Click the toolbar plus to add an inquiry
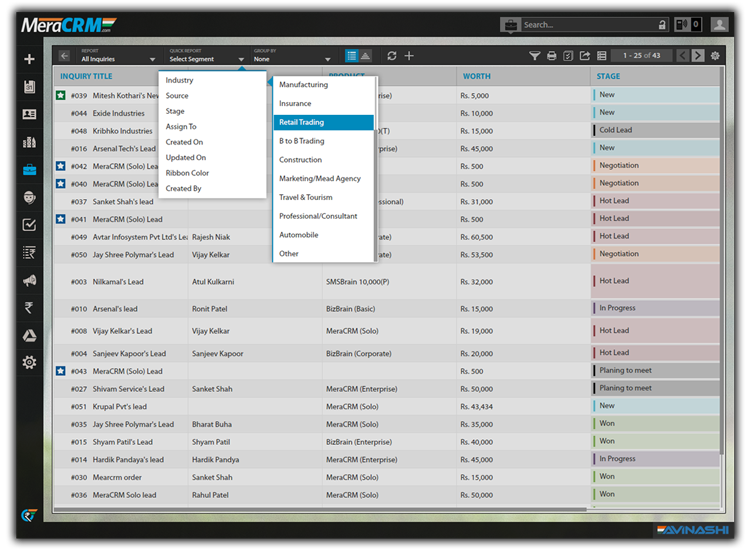The height and width of the screenshot is (550, 750). [409, 56]
